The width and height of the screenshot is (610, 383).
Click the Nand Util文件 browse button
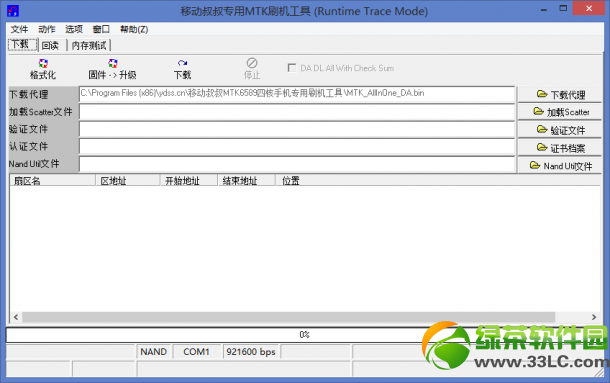coord(559,166)
